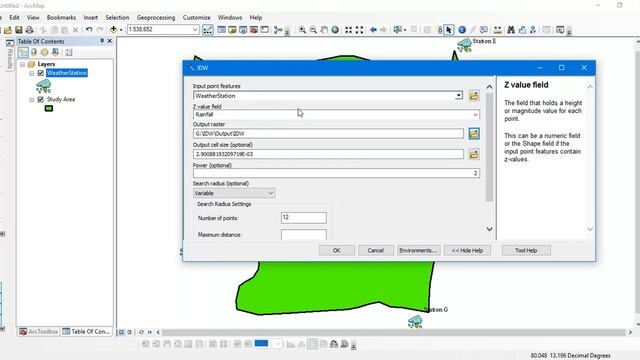The image size is (640, 360).
Task: Save the map document
Action: click(x=19, y=30)
